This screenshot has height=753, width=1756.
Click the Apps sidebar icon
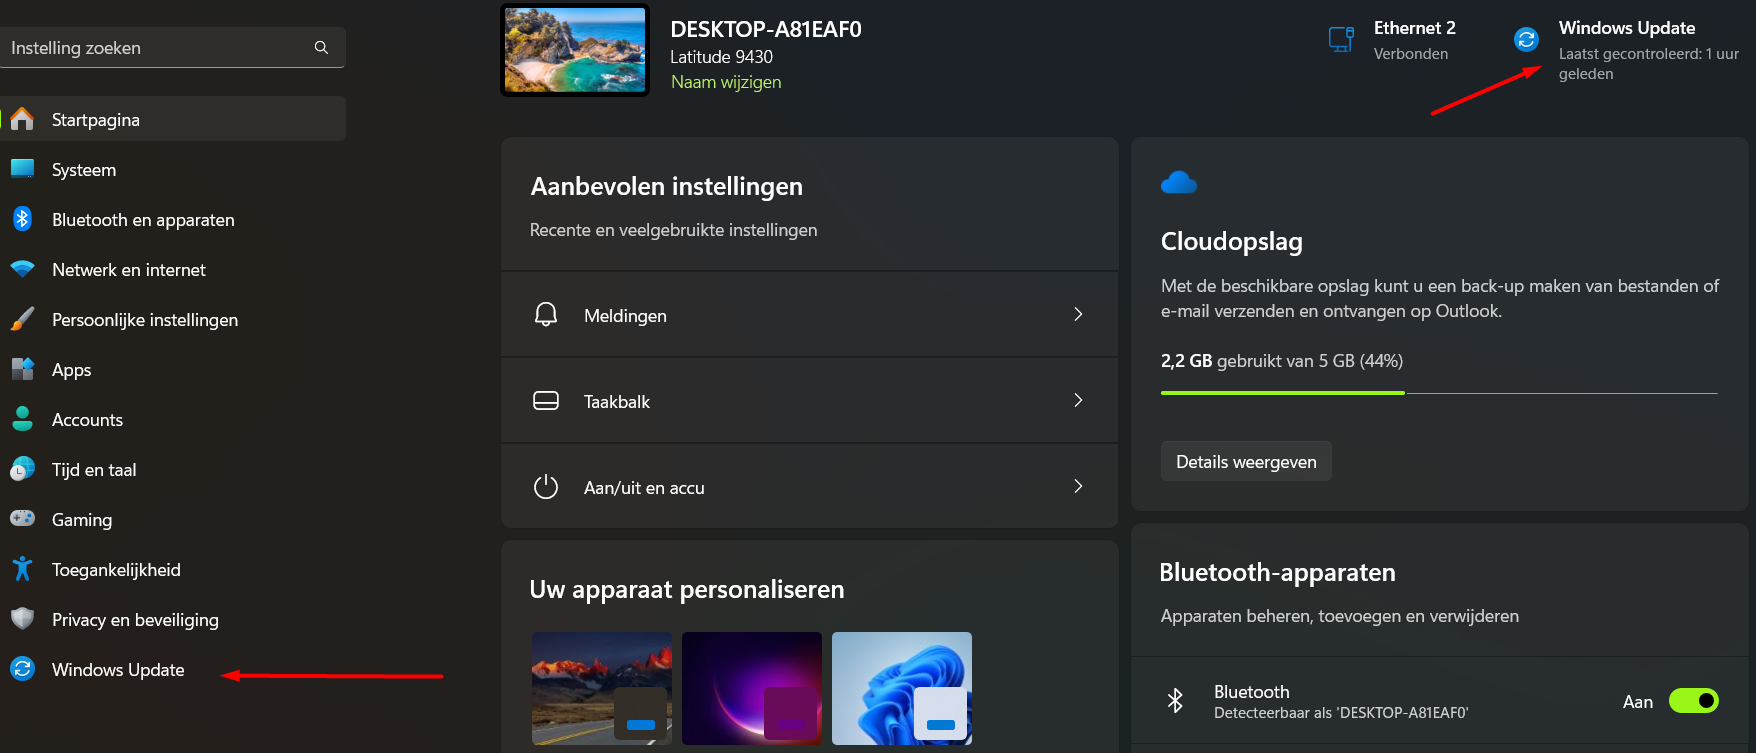[x=22, y=369]
